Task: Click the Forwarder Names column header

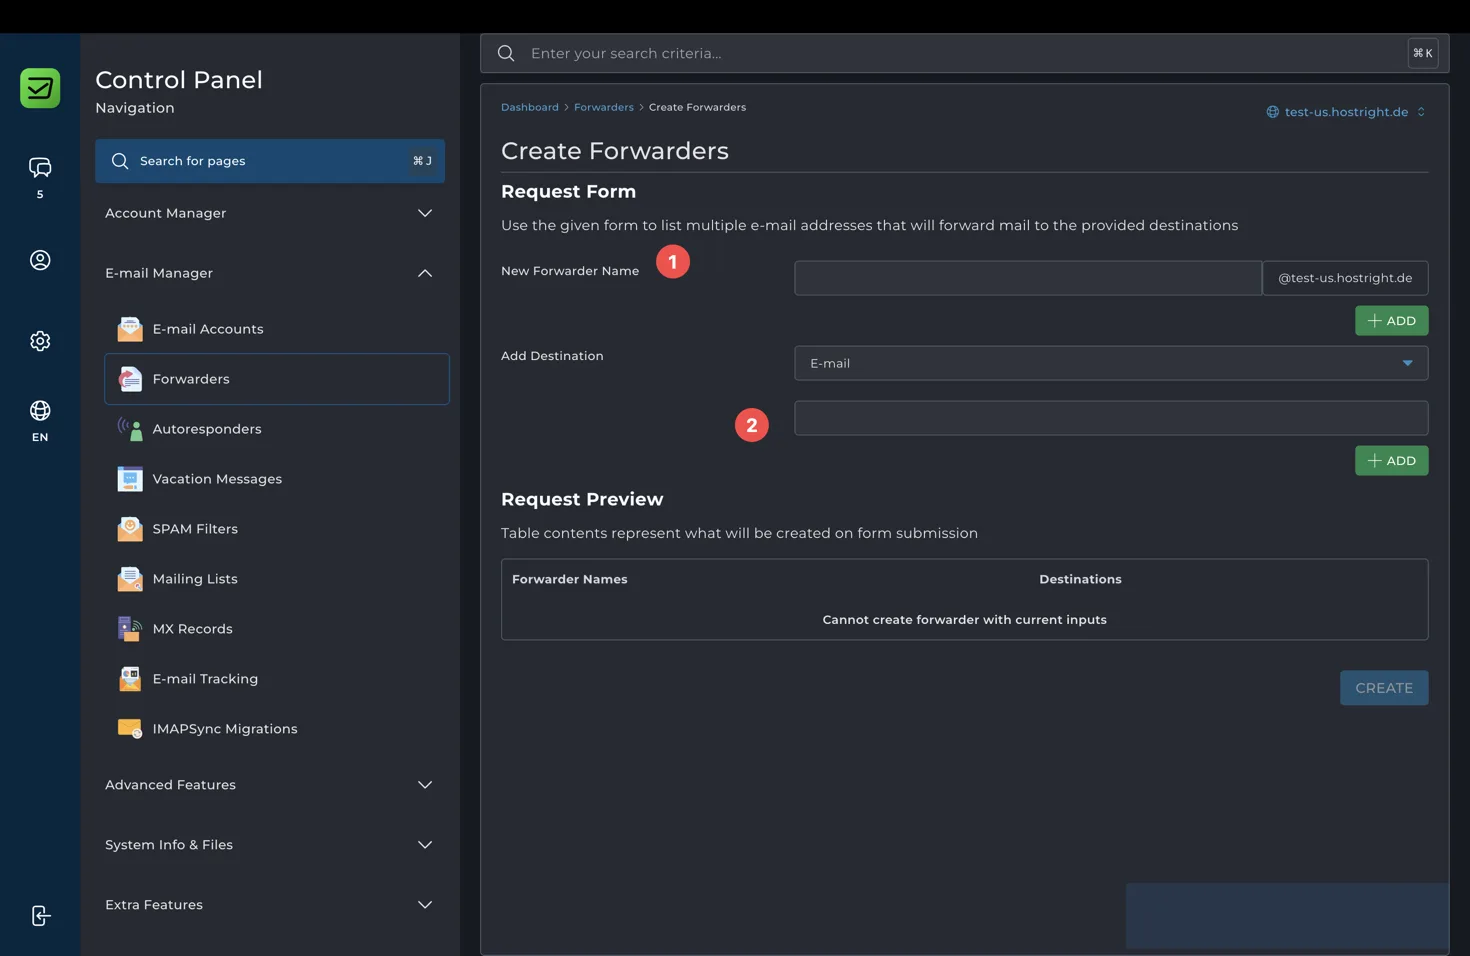Action: point(570,580)
